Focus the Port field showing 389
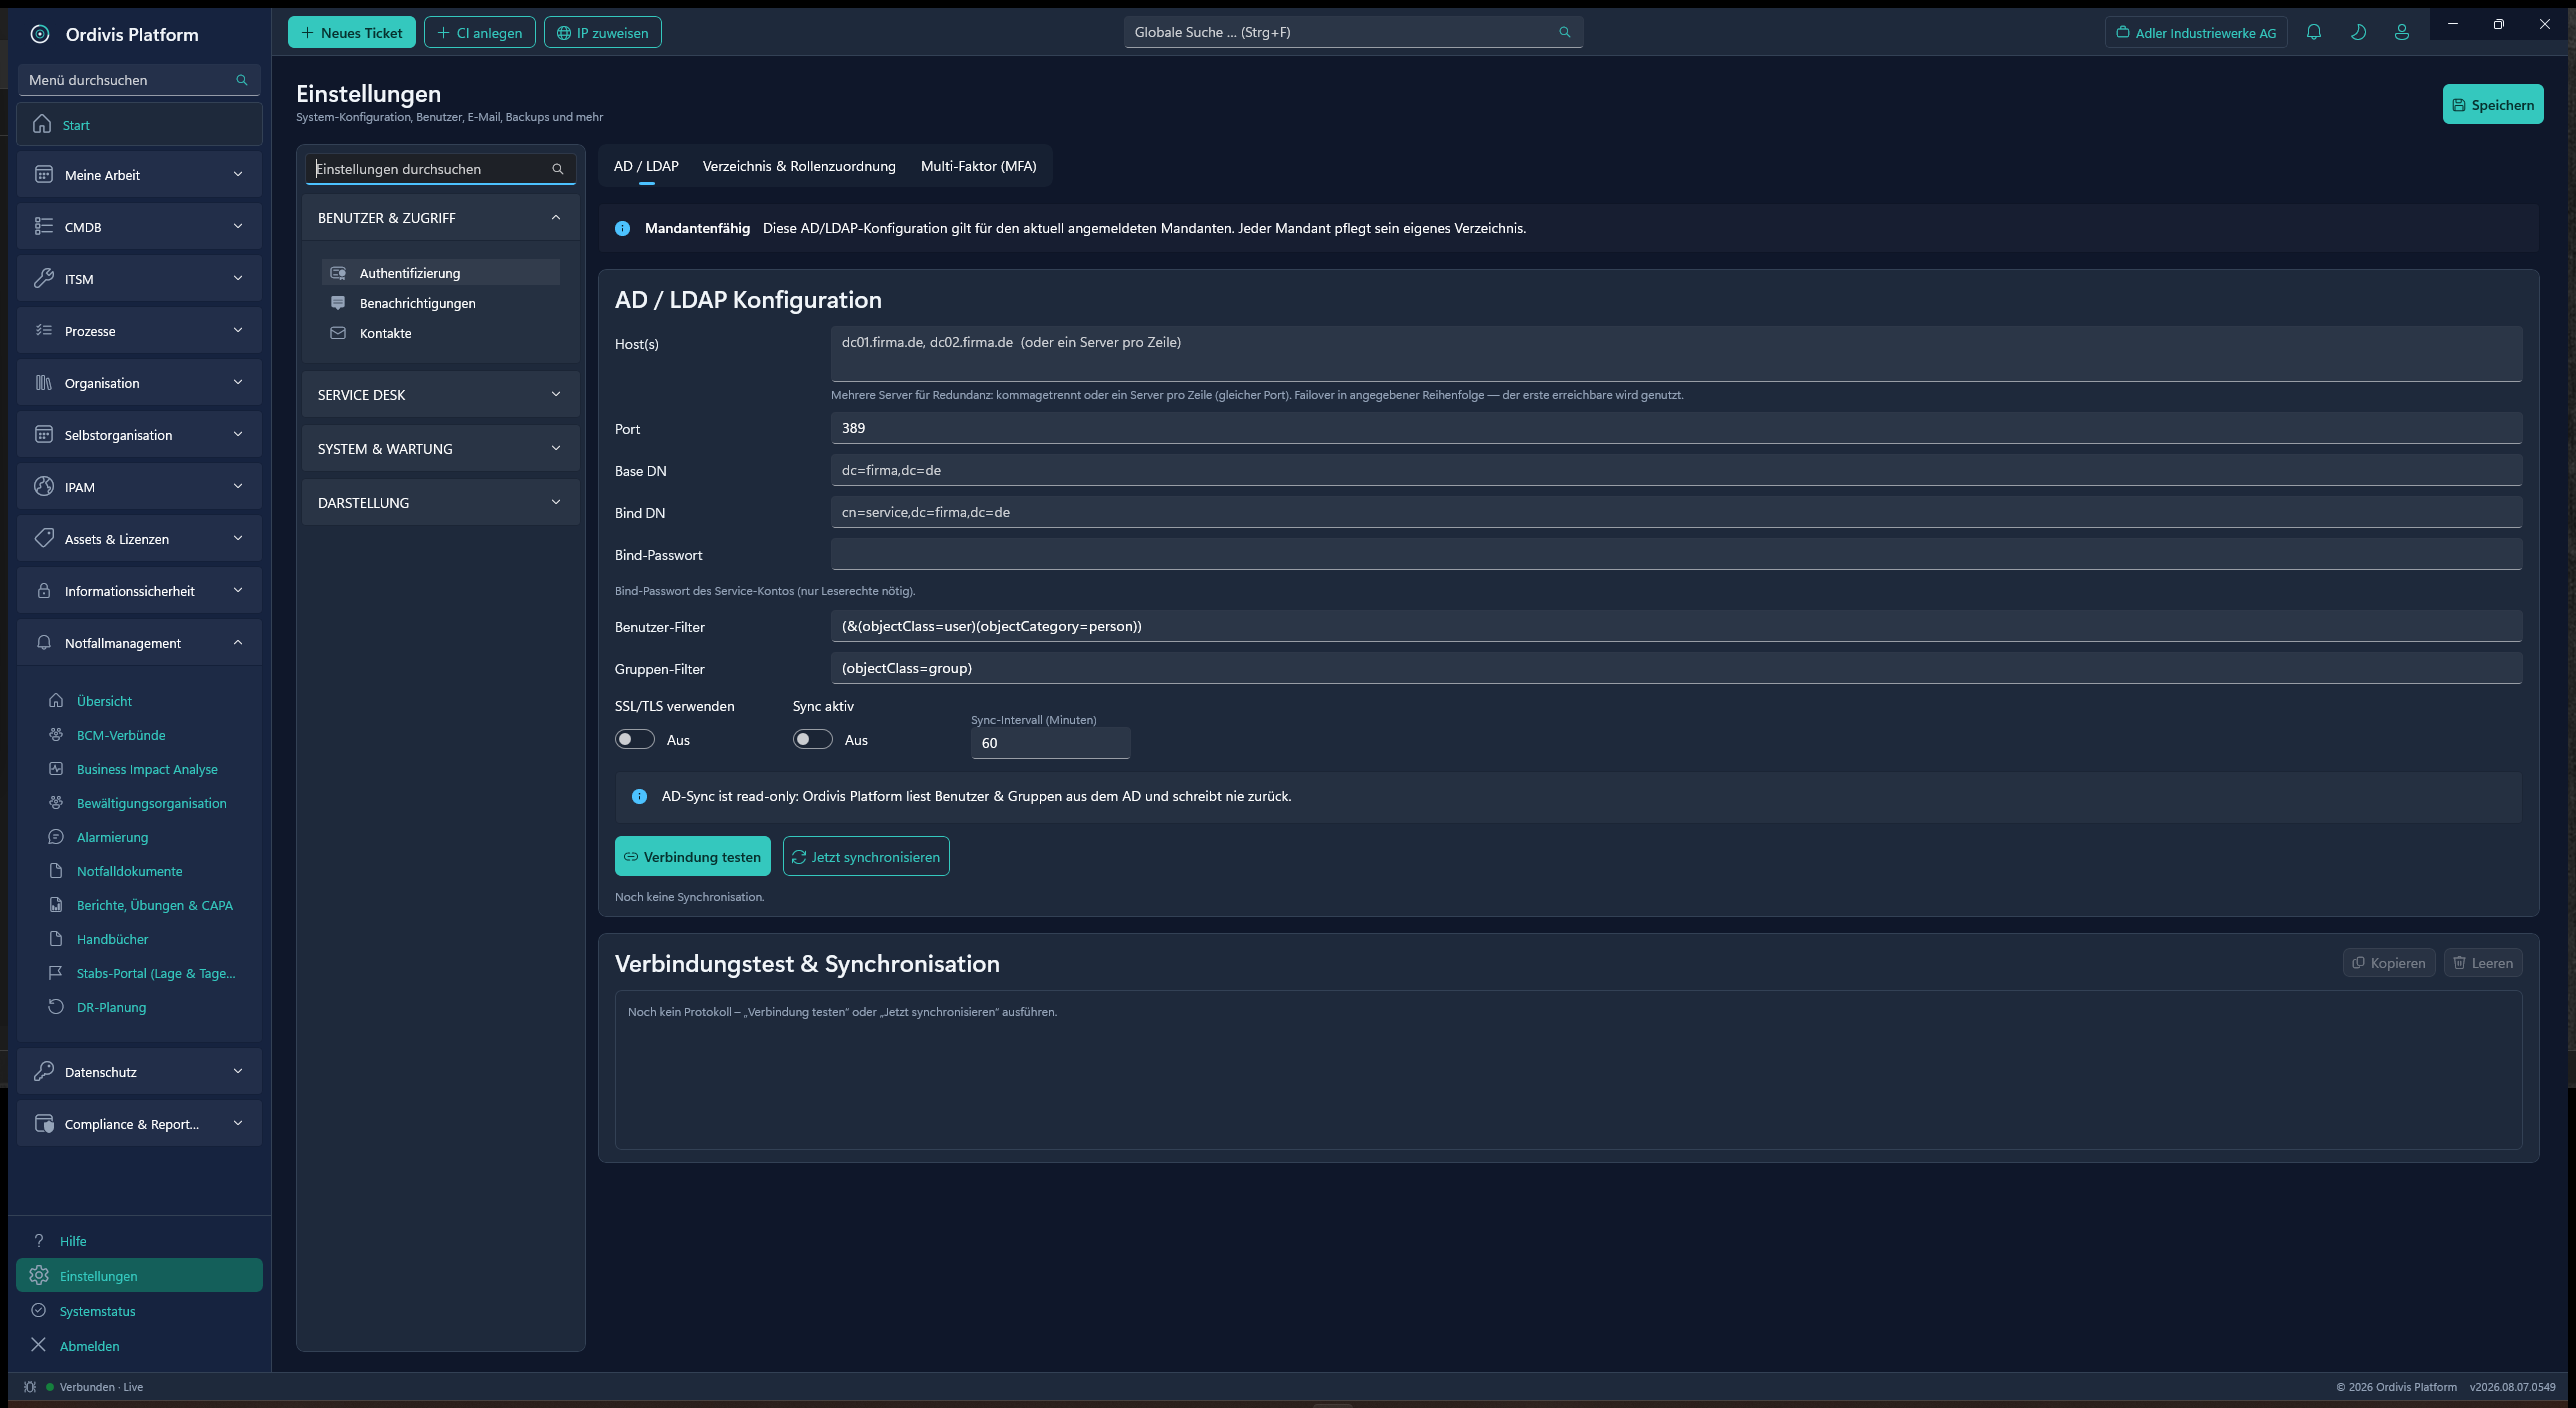Viewport: 2576px width, 1408px height. click(1676, 428)
